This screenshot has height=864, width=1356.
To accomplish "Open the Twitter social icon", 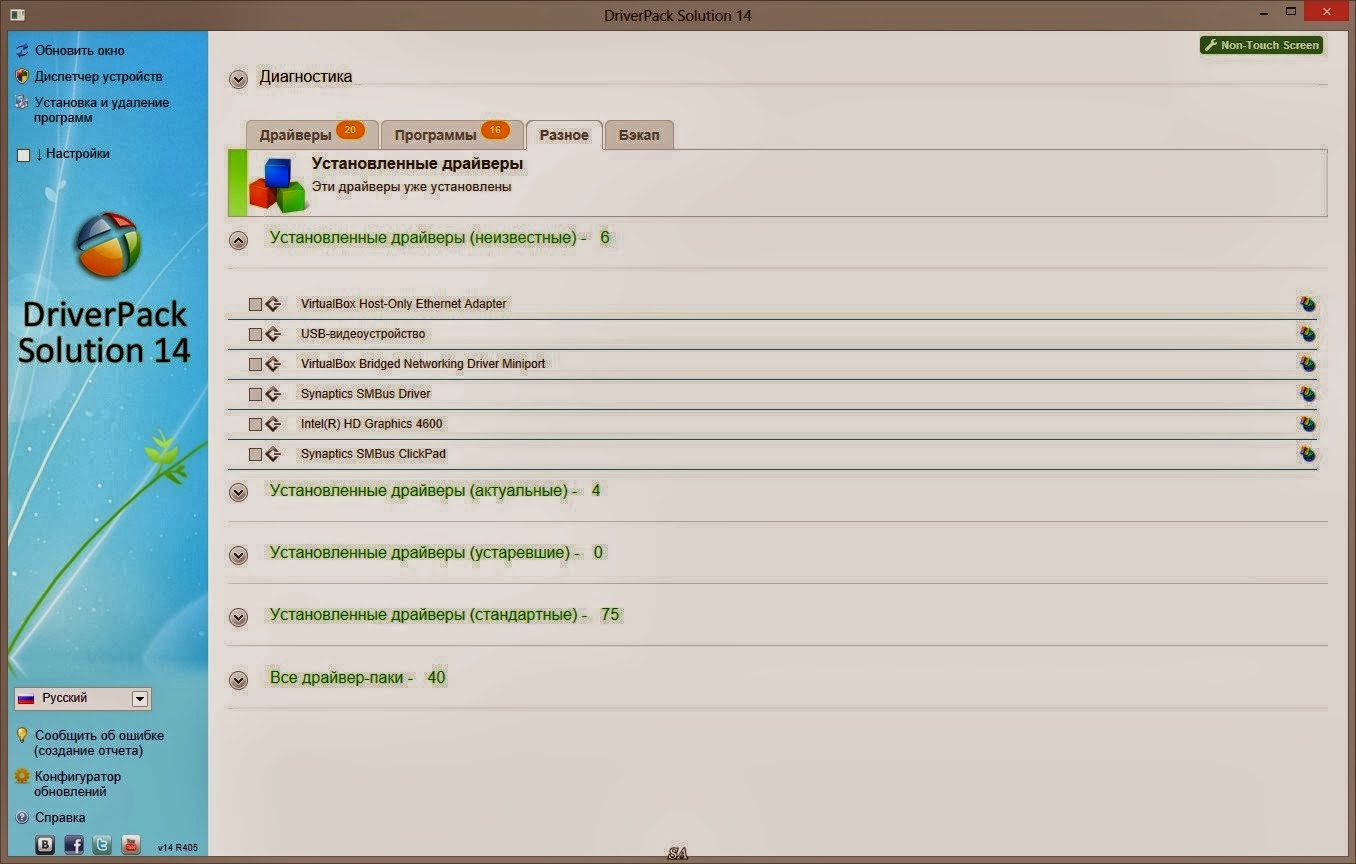I will 102,844.
